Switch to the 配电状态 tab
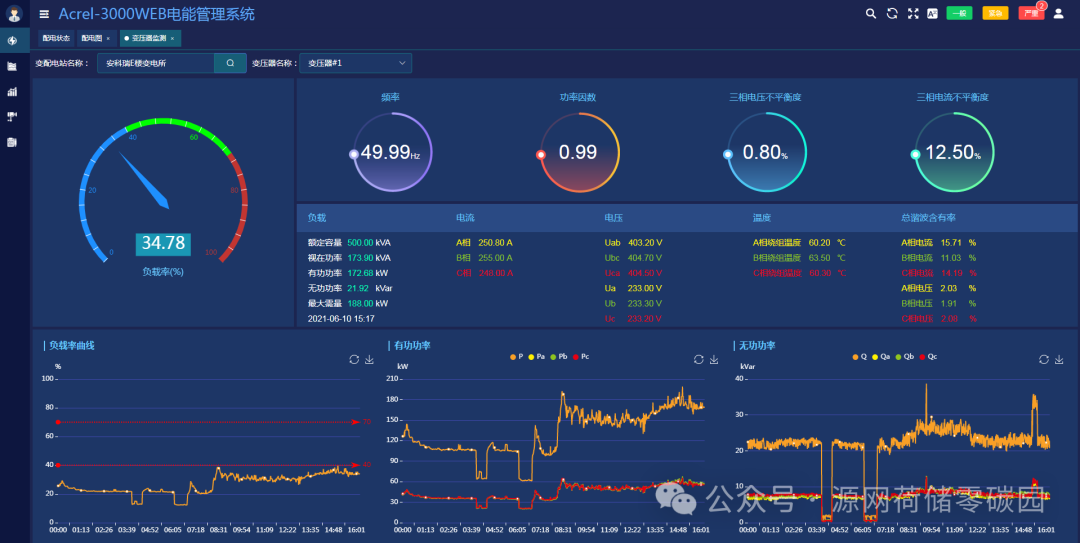Viewport: 1080px width, 543px height. [56, 38]
